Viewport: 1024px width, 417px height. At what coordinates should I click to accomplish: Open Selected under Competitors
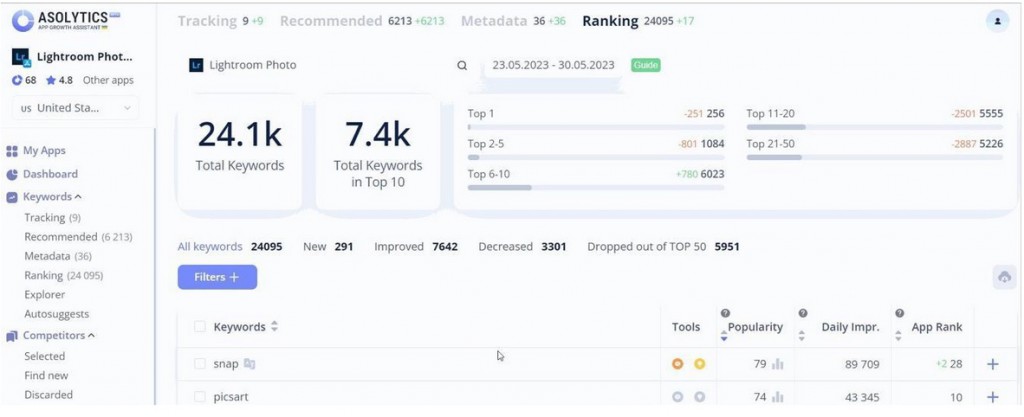[x=44, y=357]
